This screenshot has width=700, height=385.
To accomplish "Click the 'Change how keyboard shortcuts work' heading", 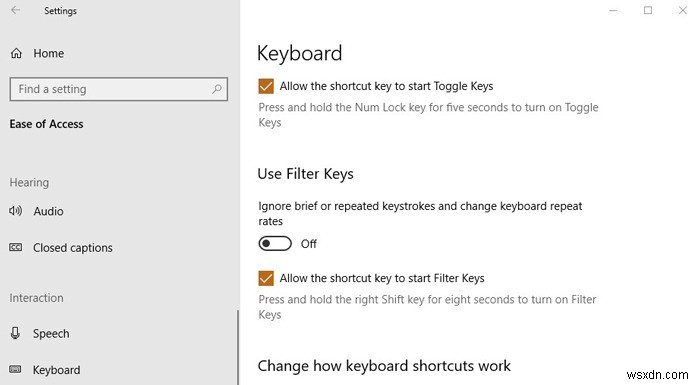I will pyautogui.click(x=384, y=366).
